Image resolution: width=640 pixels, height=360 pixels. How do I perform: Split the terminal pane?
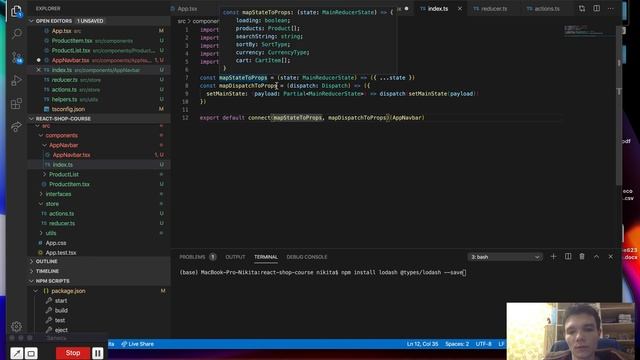pyautogui.click(x=568, y=256)
